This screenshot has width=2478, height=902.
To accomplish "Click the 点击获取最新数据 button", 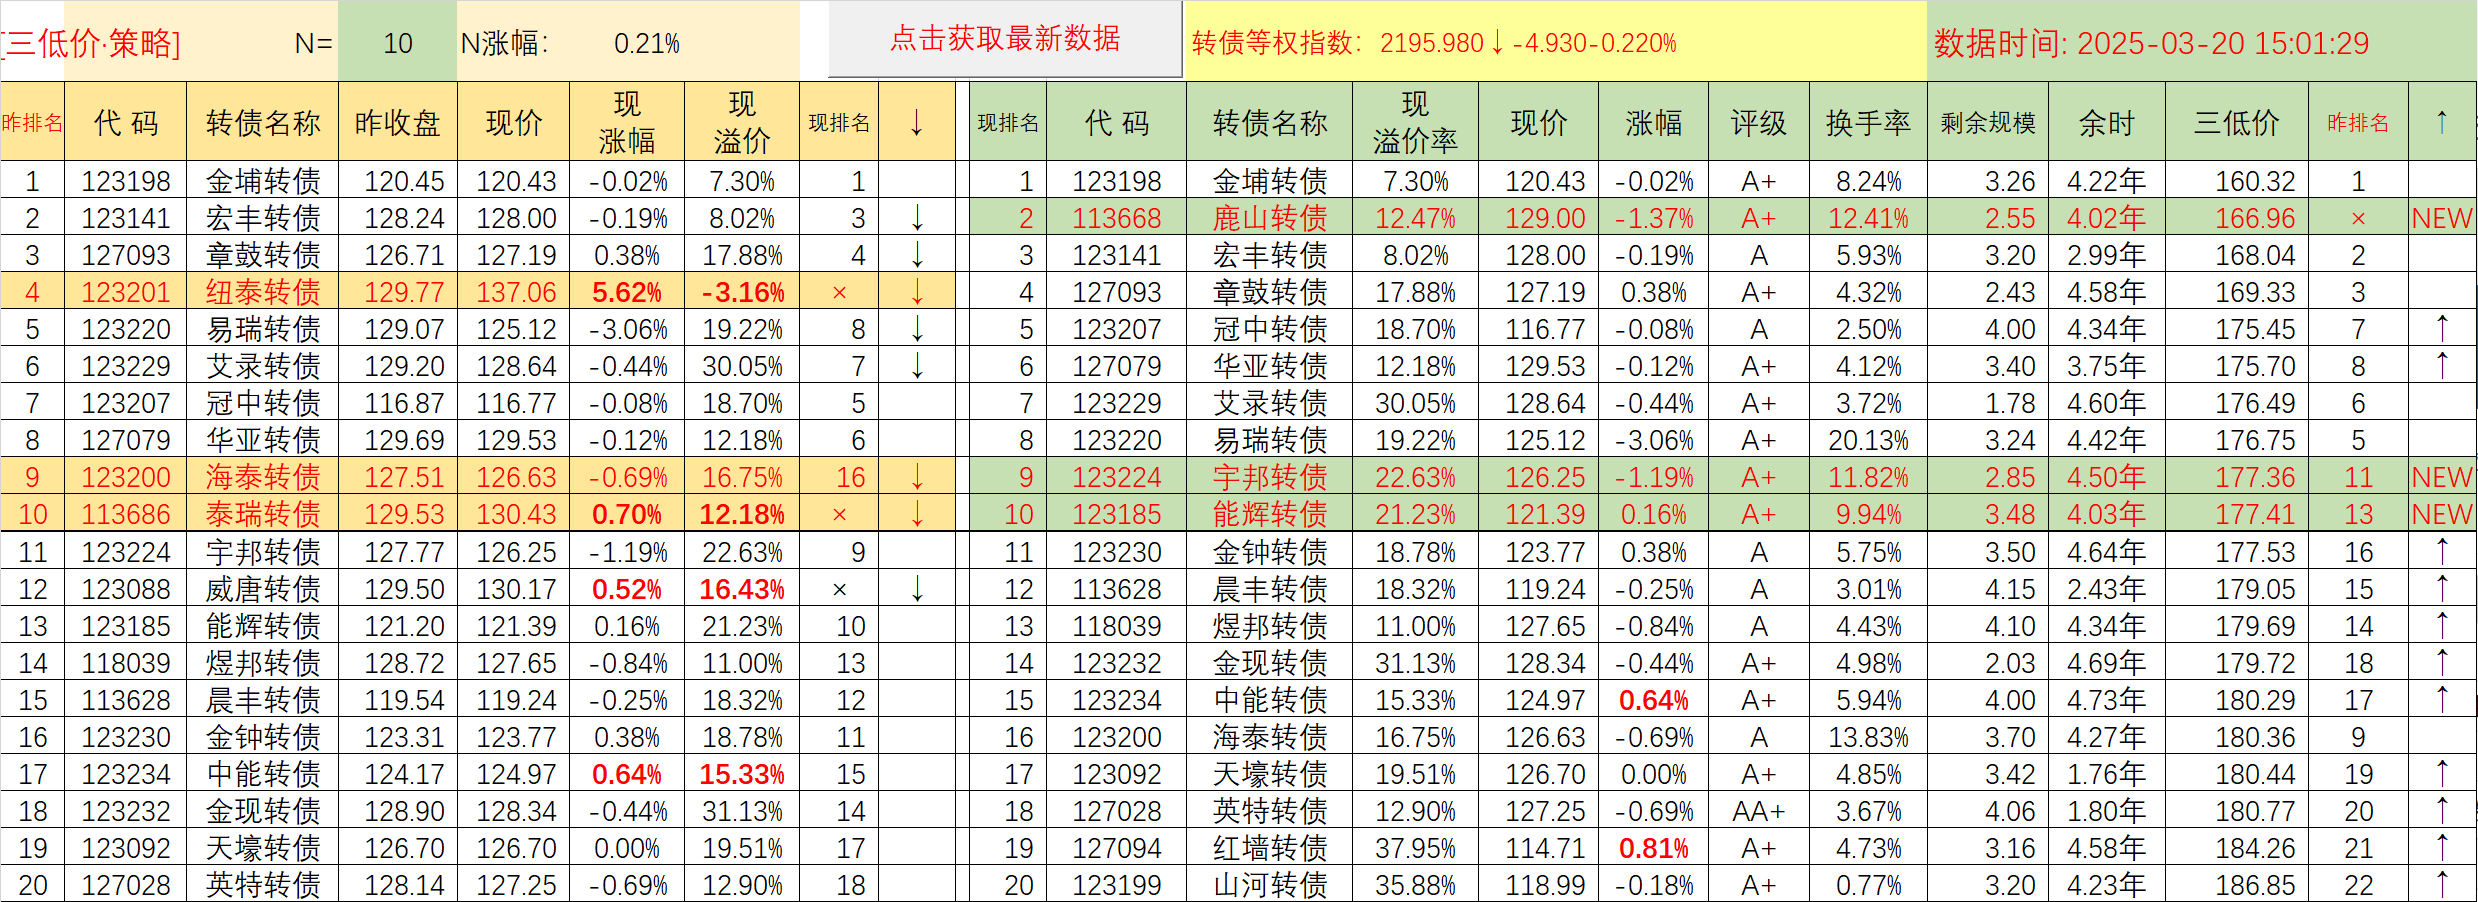I will coord(1005,39).
